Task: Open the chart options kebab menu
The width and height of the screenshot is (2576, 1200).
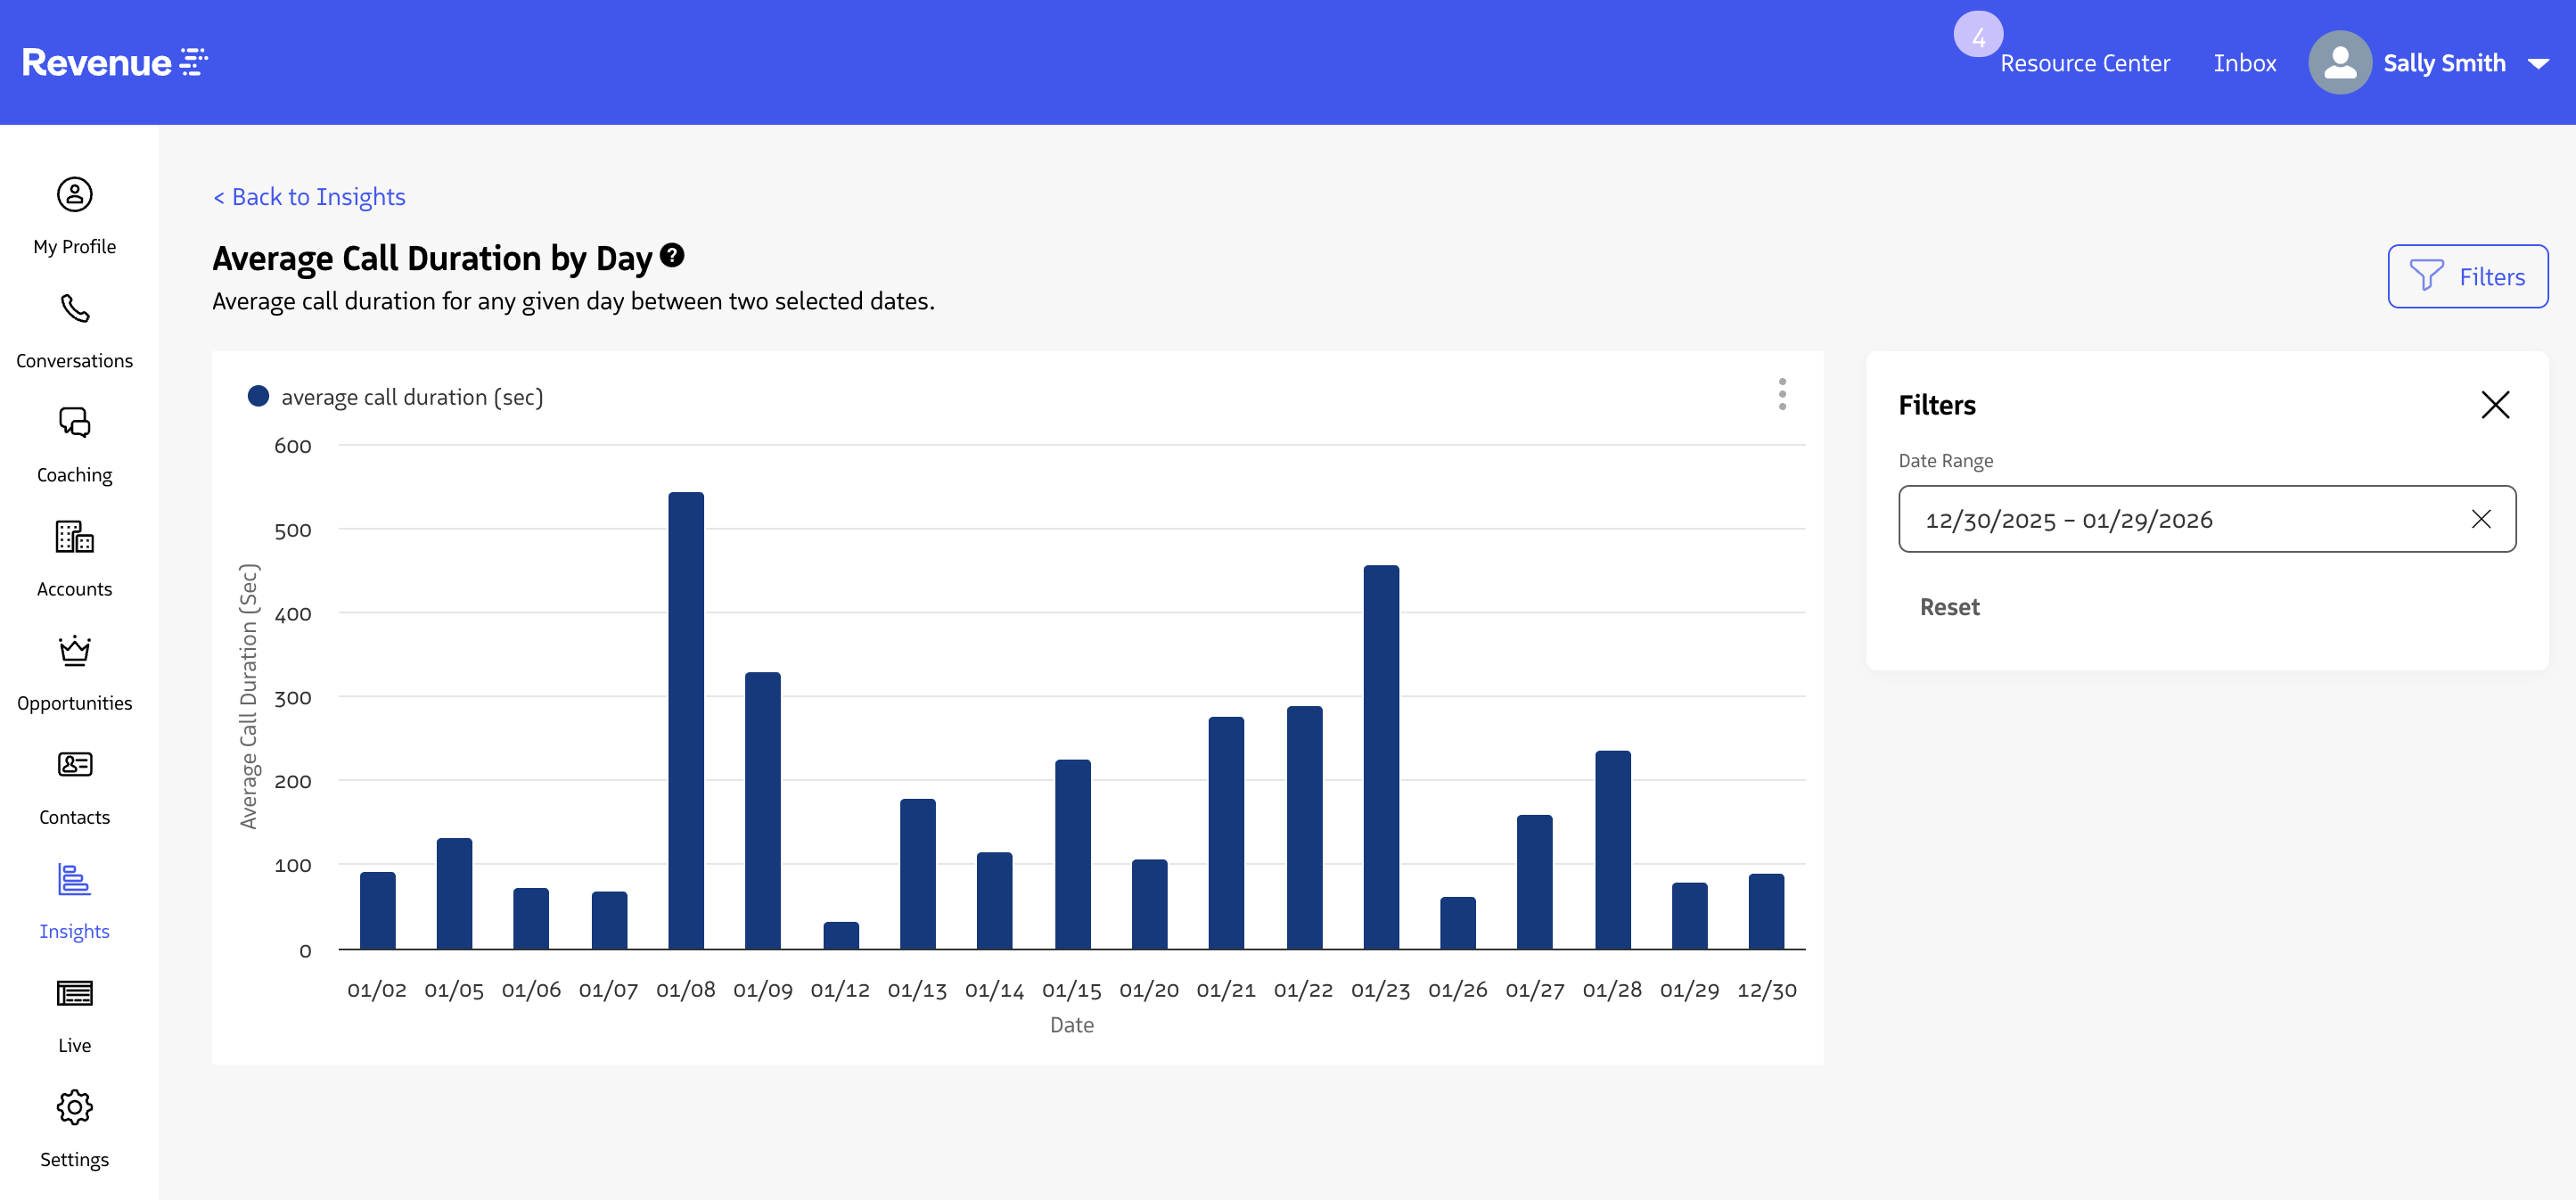Action: (x=1782, y=395)
